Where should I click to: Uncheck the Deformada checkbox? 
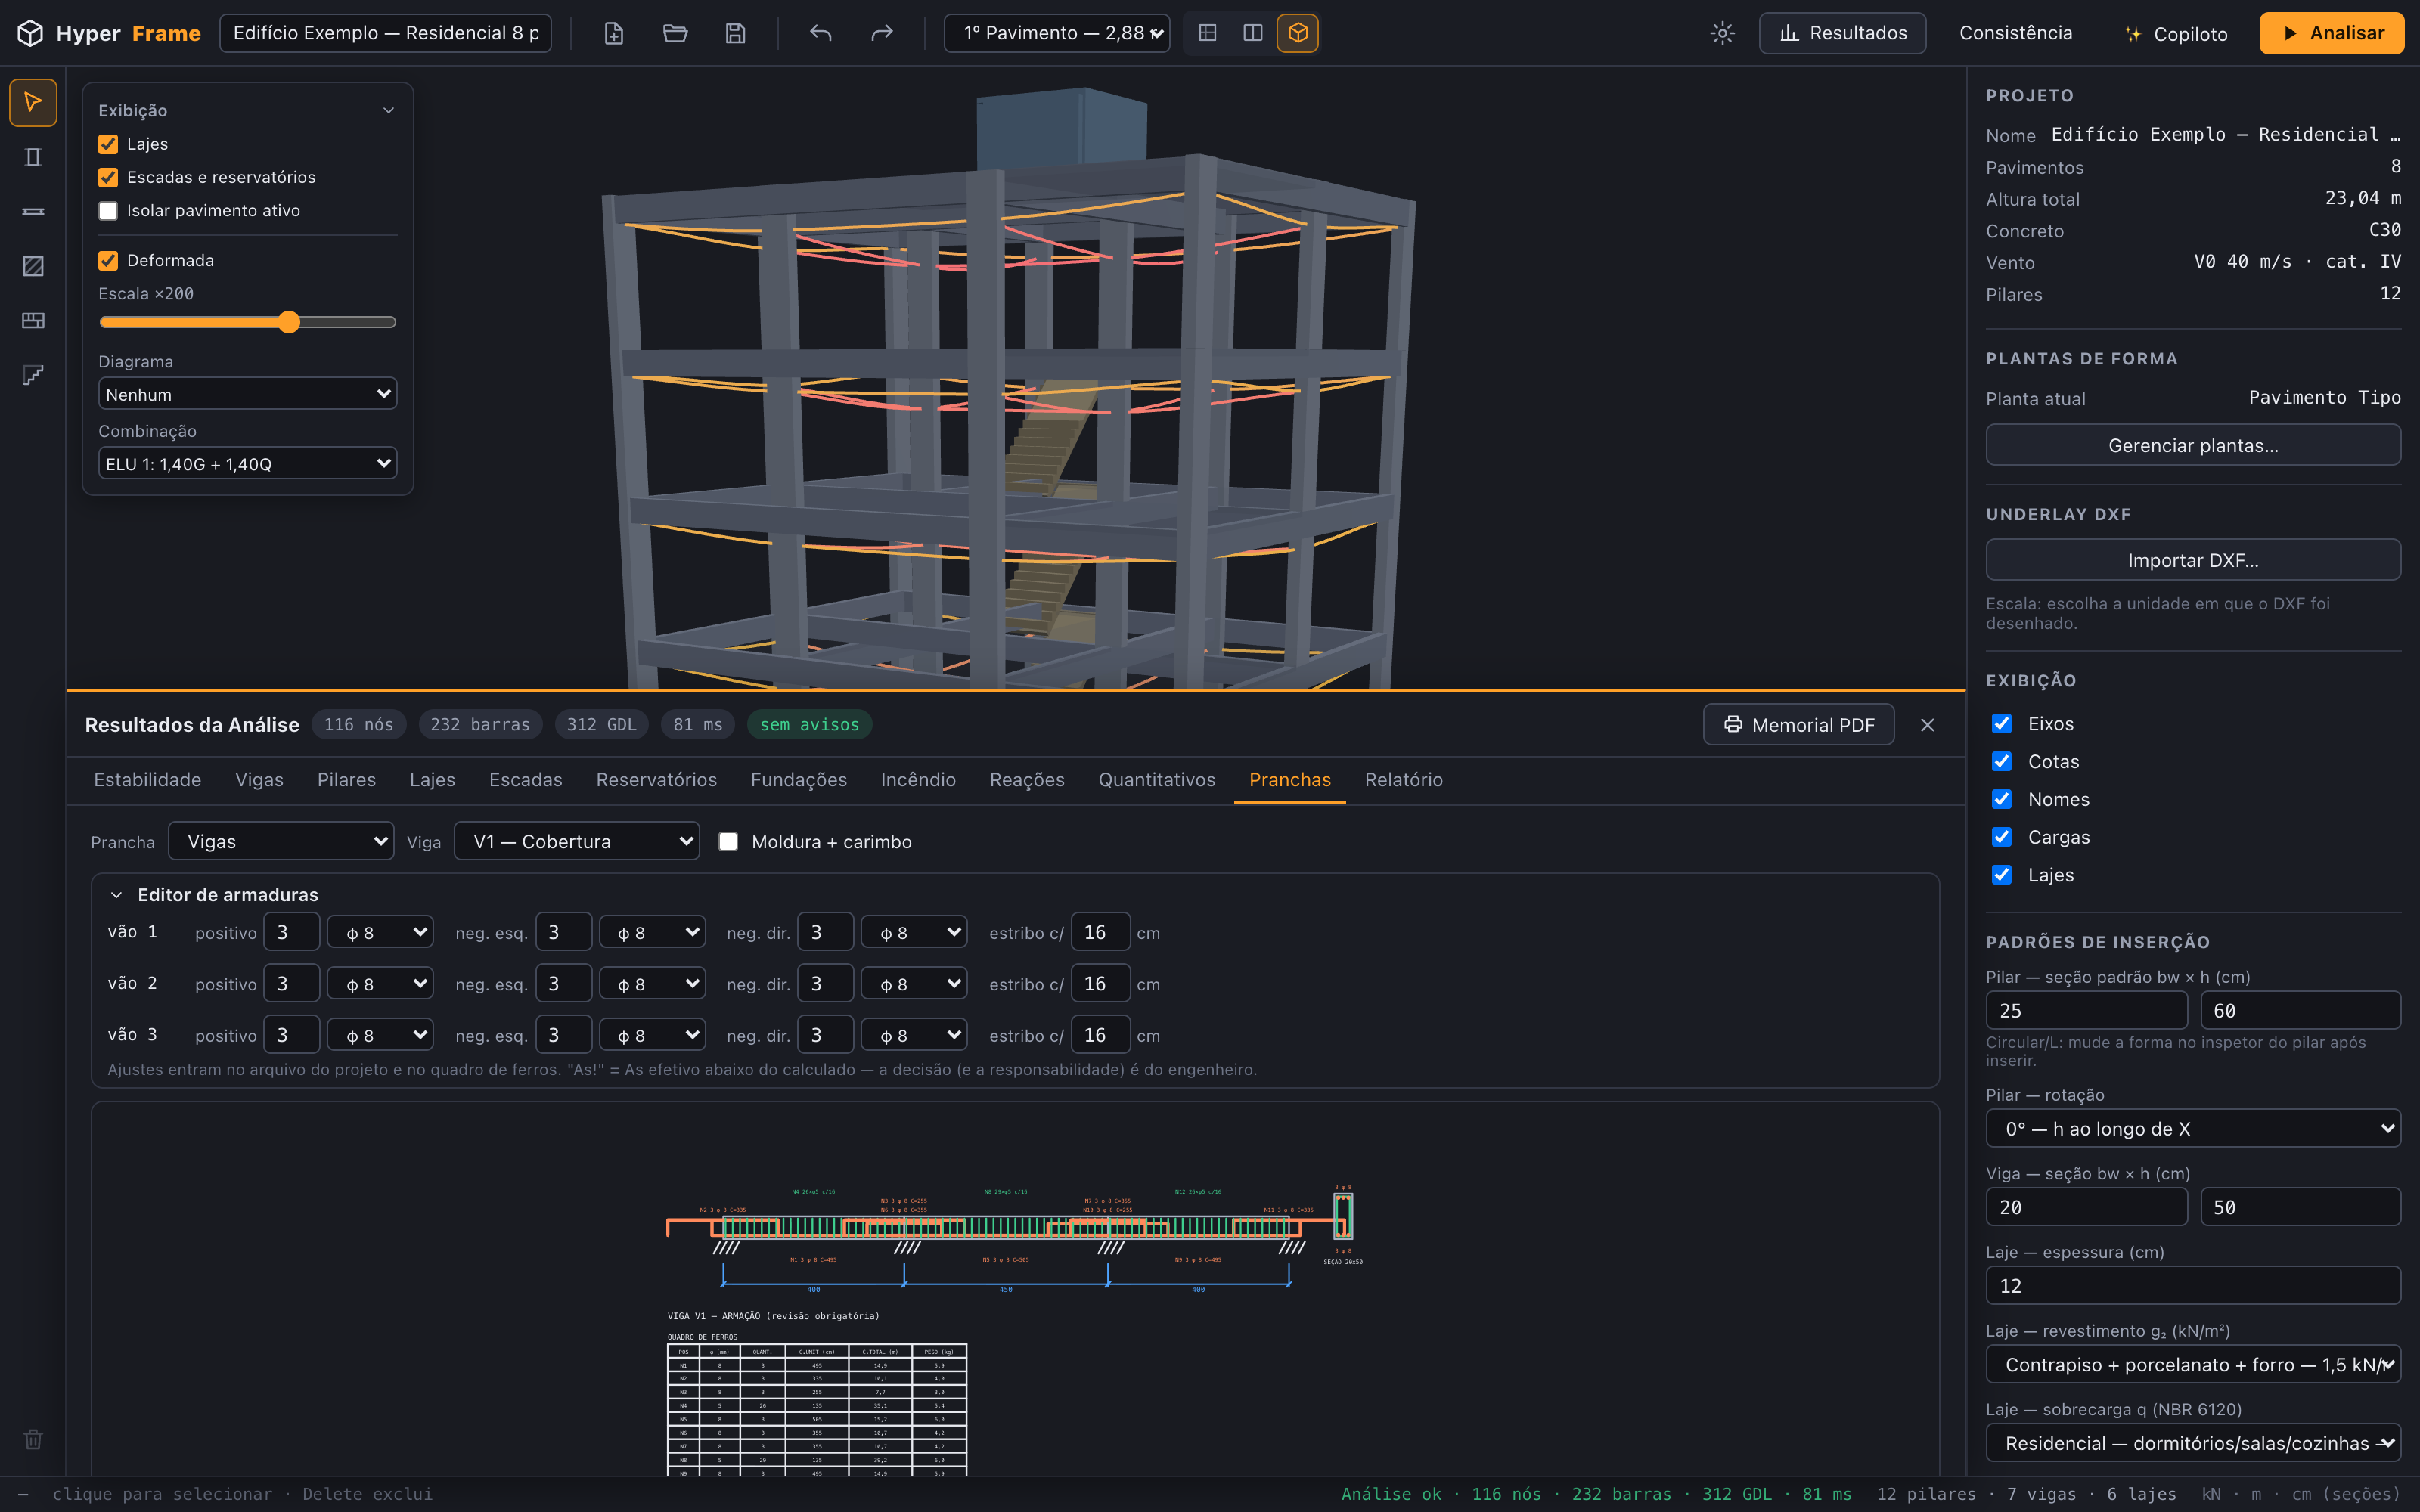pos(108,261)
